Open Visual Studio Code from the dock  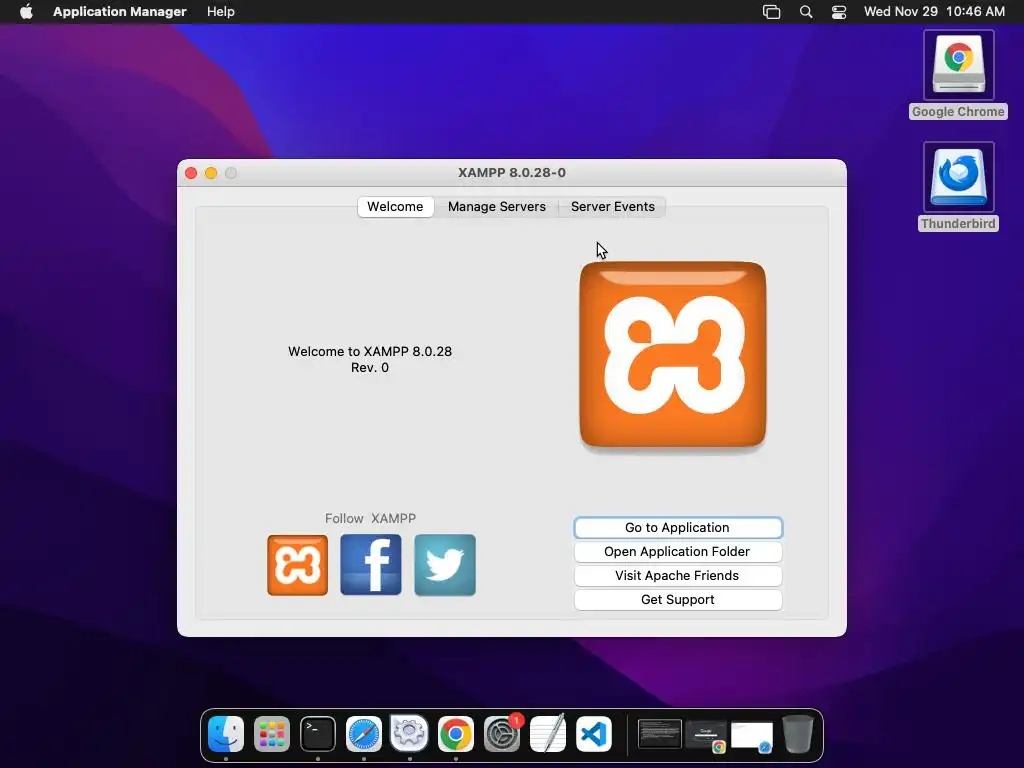coord(594,734)
